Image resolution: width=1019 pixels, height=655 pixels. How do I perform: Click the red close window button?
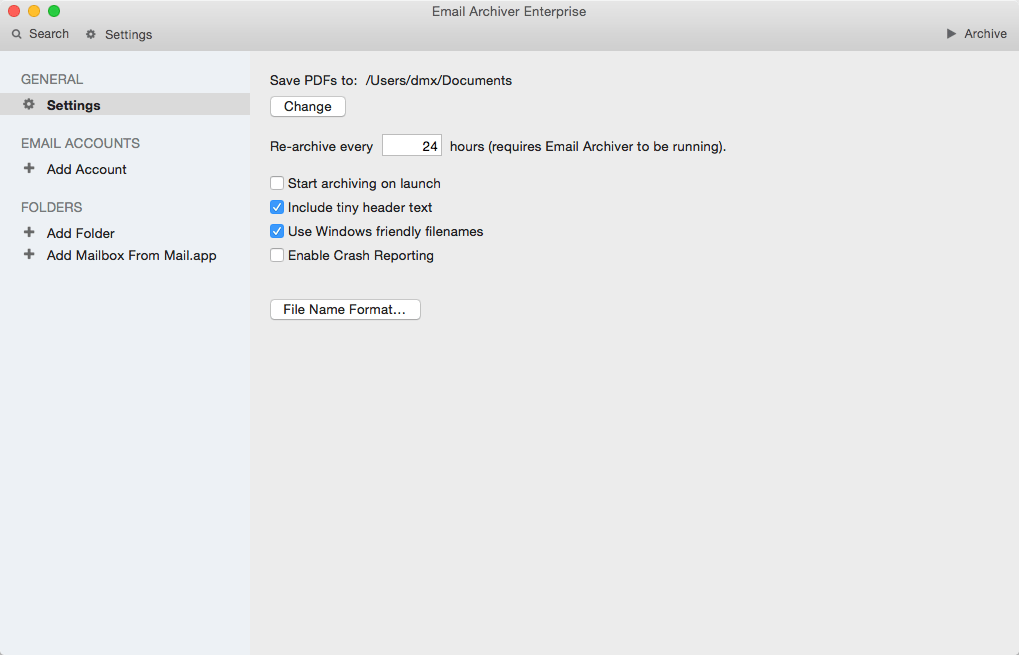pyautogui.click(x=14, y=11)
